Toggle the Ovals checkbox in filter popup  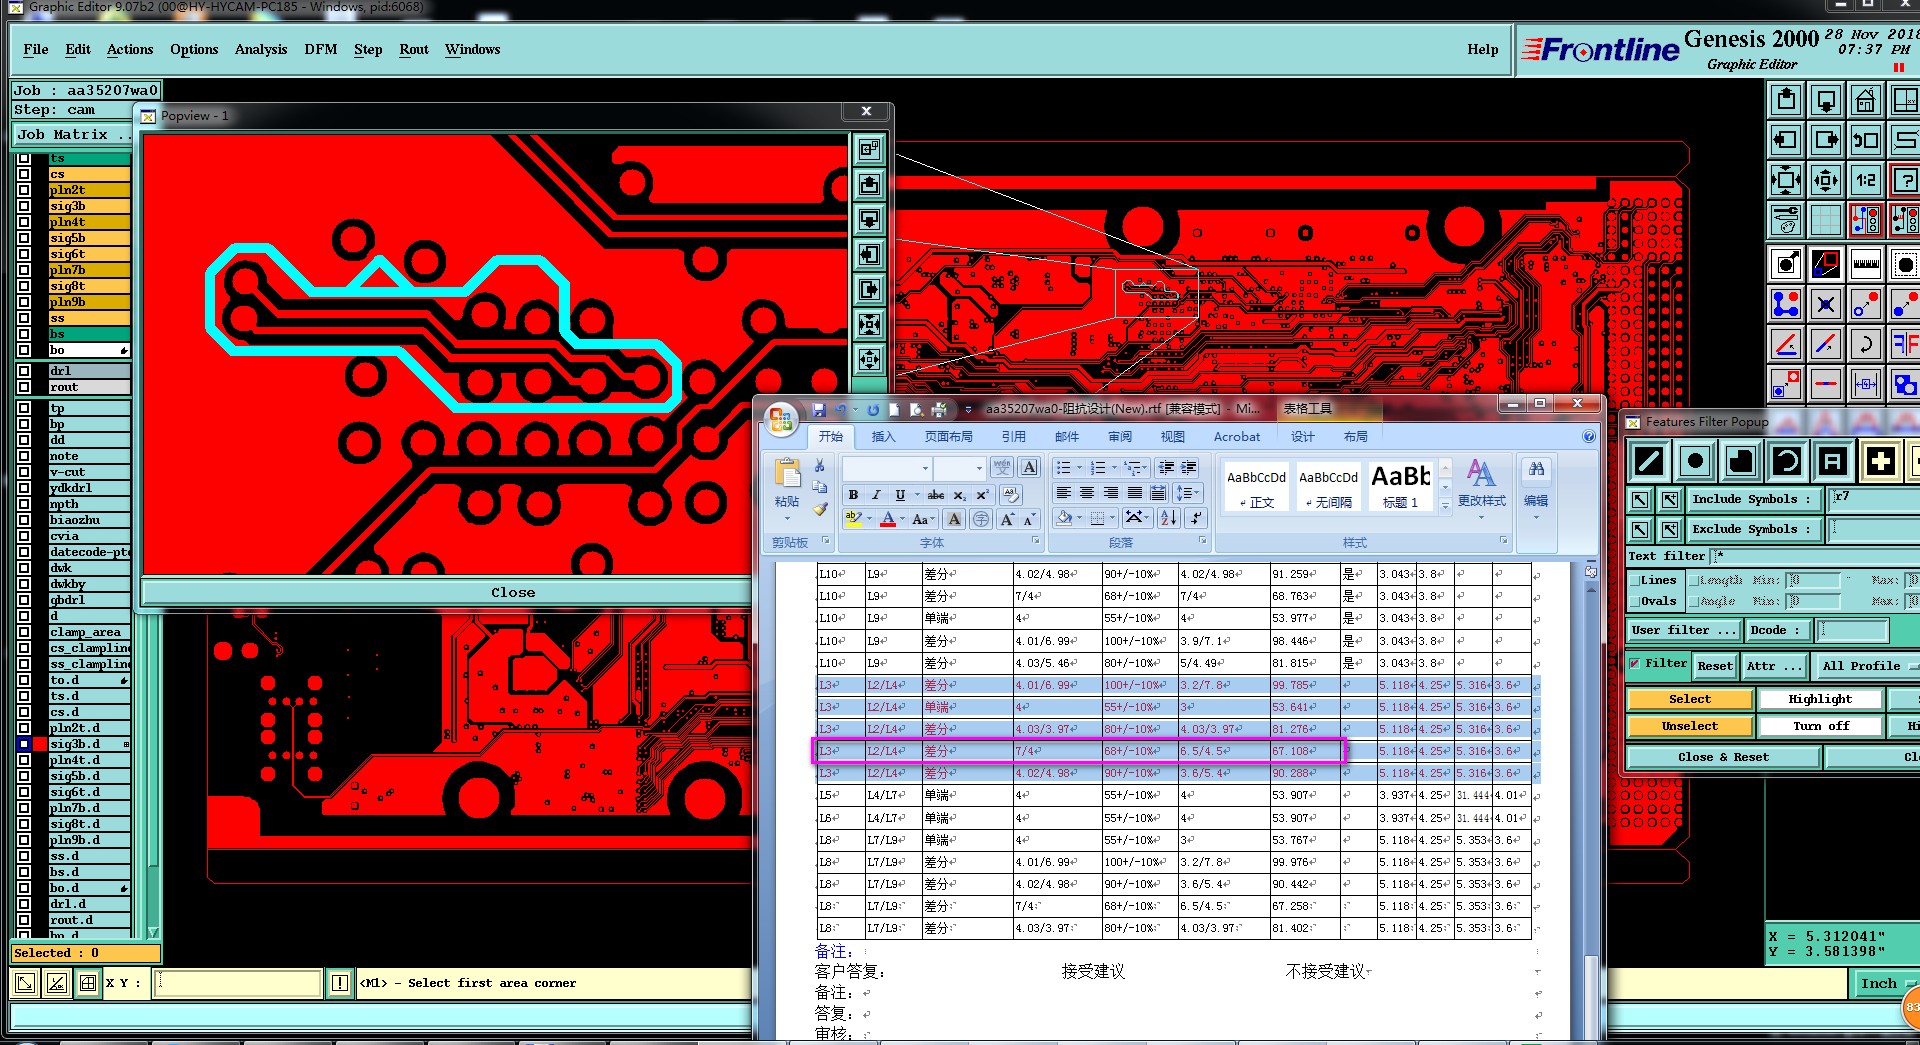click(1634, 601)
